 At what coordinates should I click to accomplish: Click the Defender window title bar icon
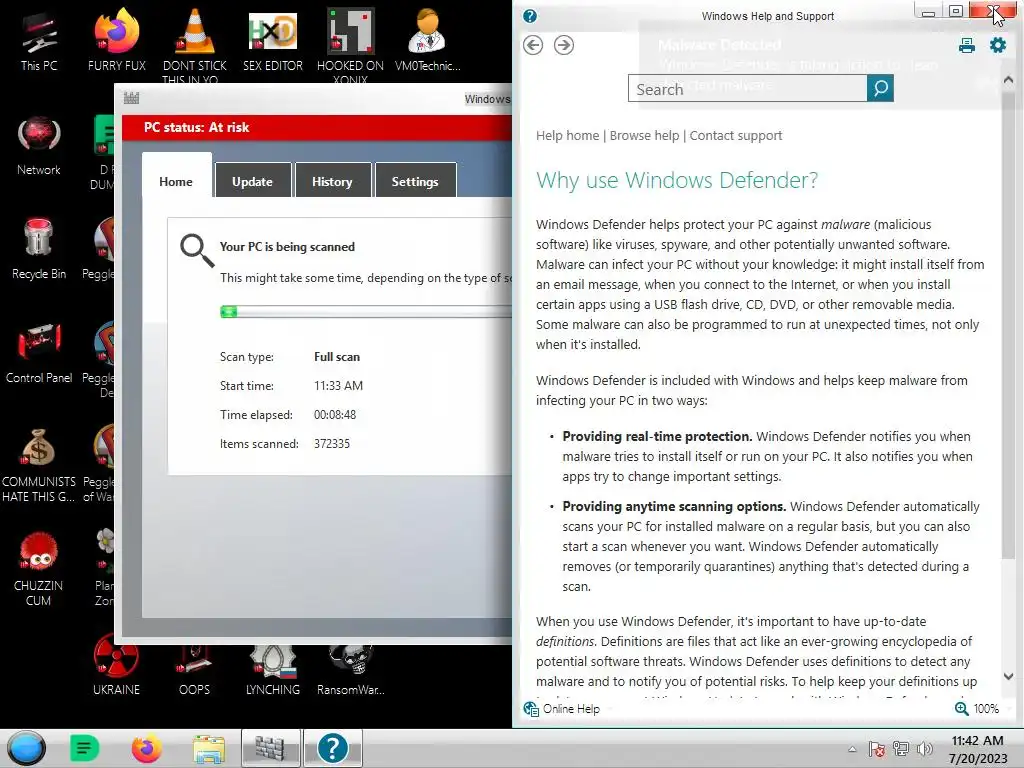tap(131, 98)
